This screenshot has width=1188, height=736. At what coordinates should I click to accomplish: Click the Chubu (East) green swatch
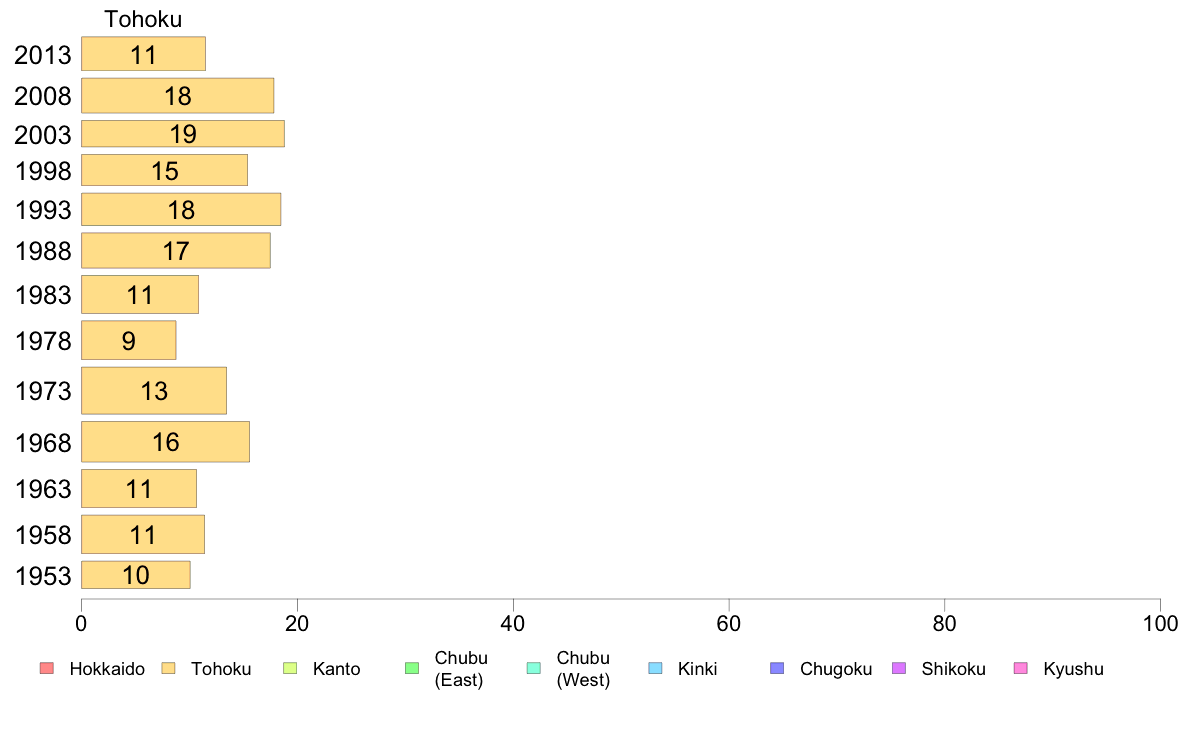tap(412, 668)
